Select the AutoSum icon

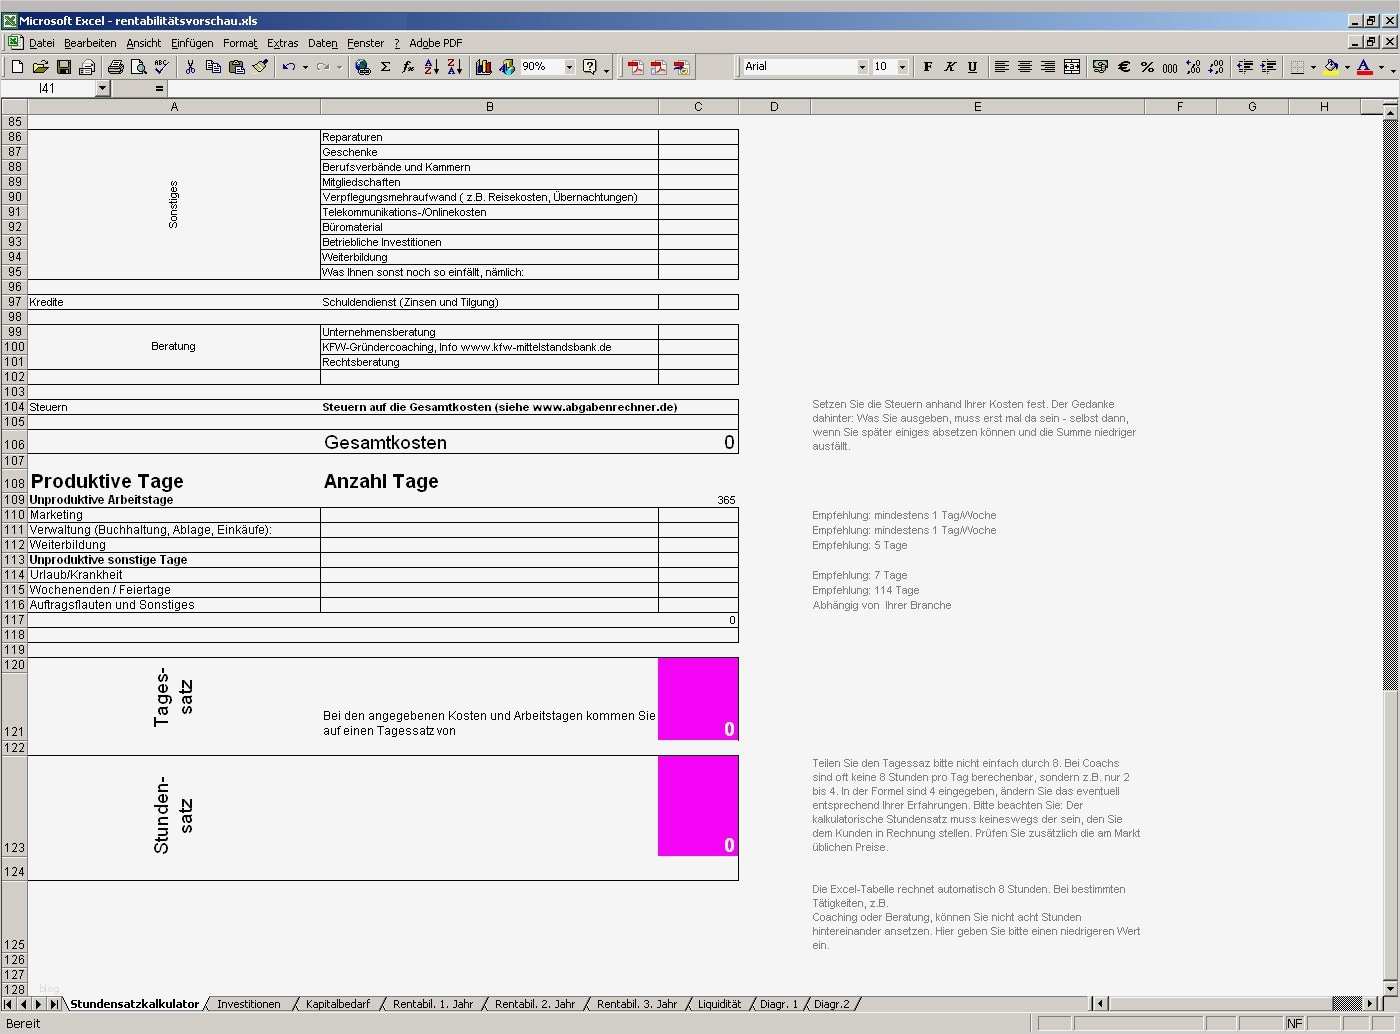385,67
